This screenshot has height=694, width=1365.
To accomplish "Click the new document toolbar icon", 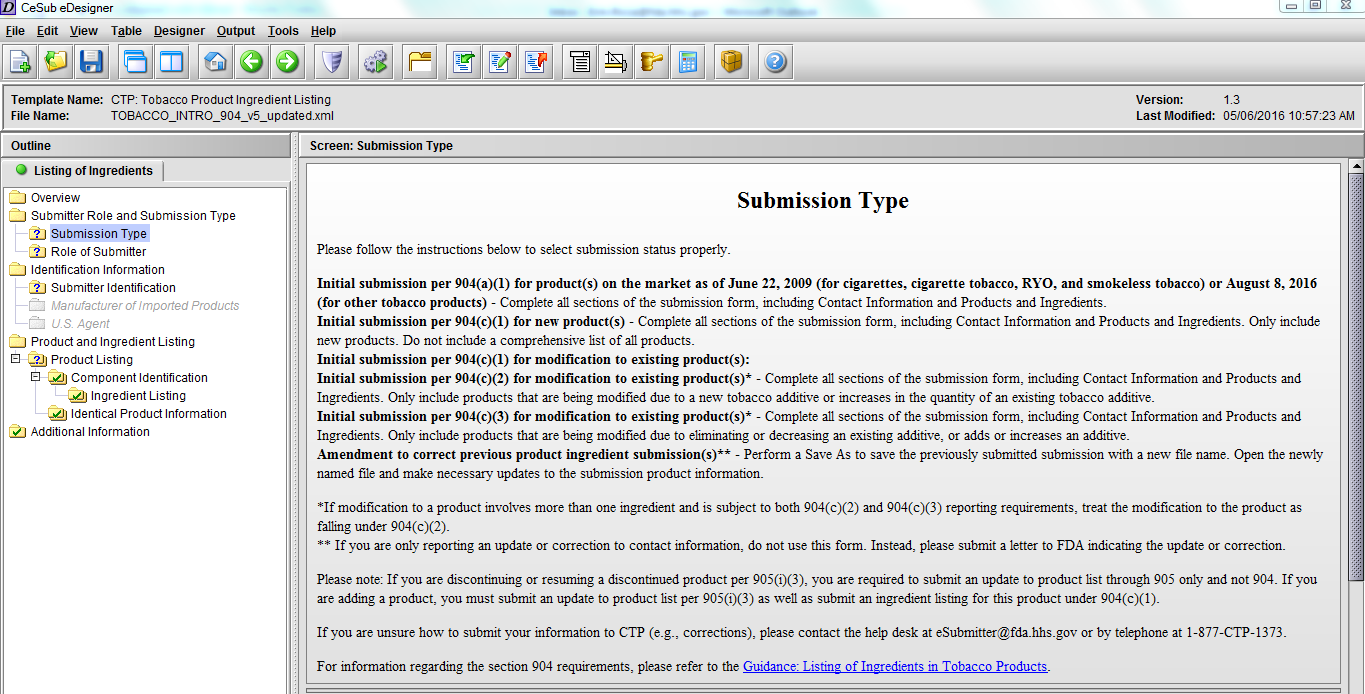I will pos(20,62).
